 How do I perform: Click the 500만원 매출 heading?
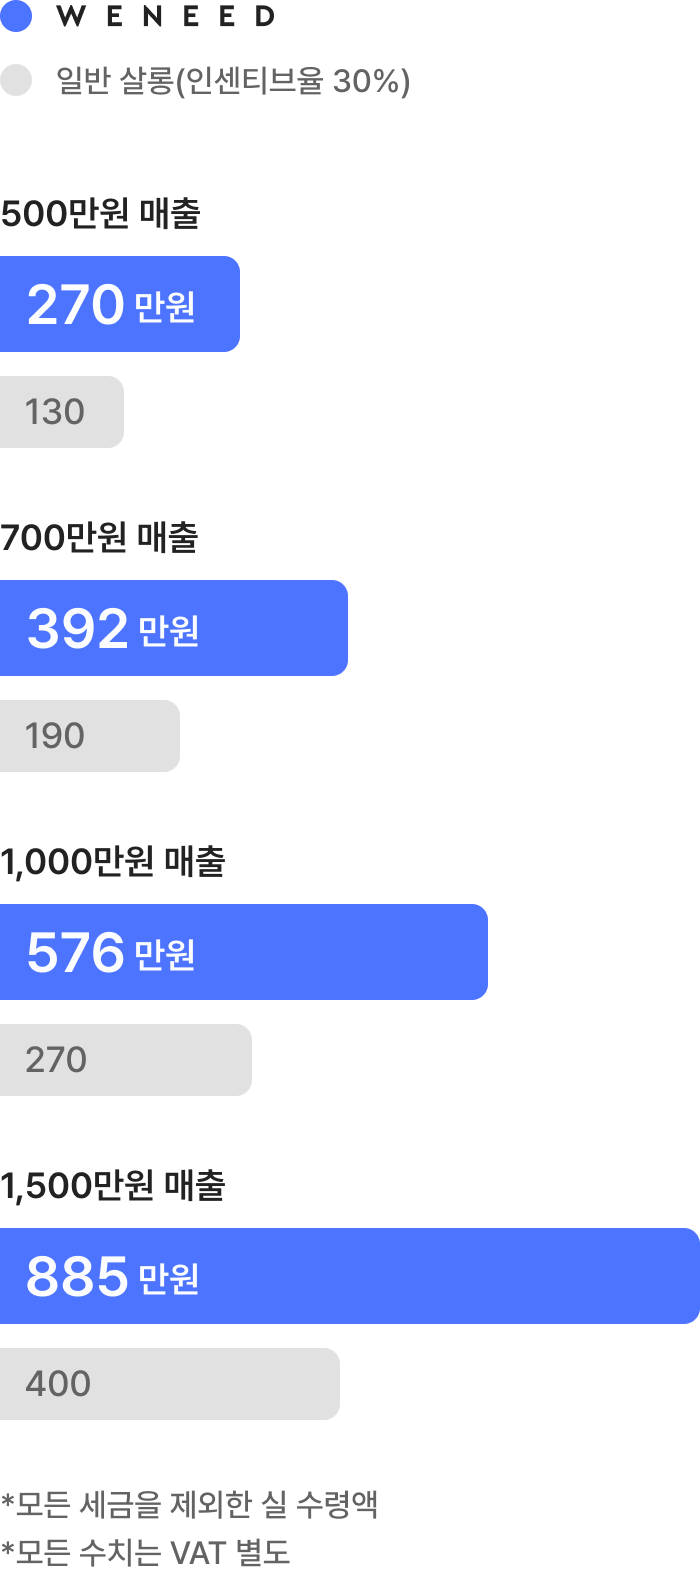(x=100, y=213)
